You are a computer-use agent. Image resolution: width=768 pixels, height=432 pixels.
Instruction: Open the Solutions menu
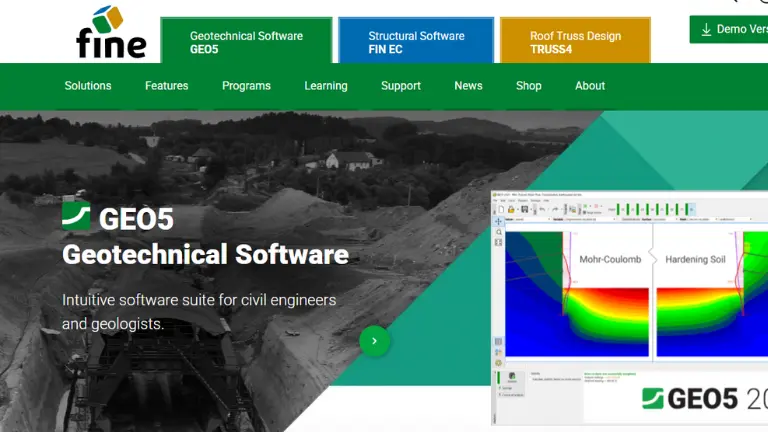point(88,86)
